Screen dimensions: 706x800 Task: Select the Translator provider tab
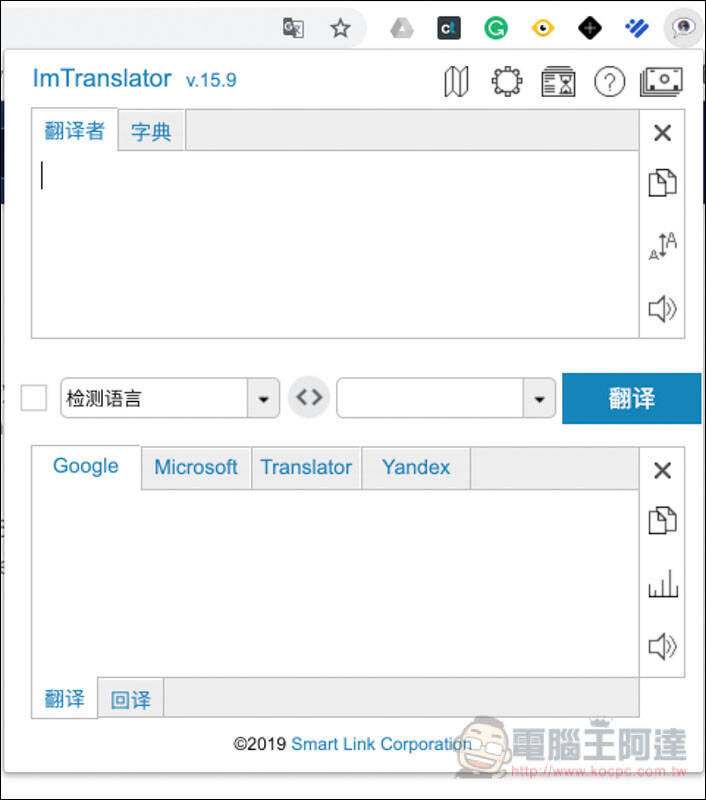click(306, 467)
